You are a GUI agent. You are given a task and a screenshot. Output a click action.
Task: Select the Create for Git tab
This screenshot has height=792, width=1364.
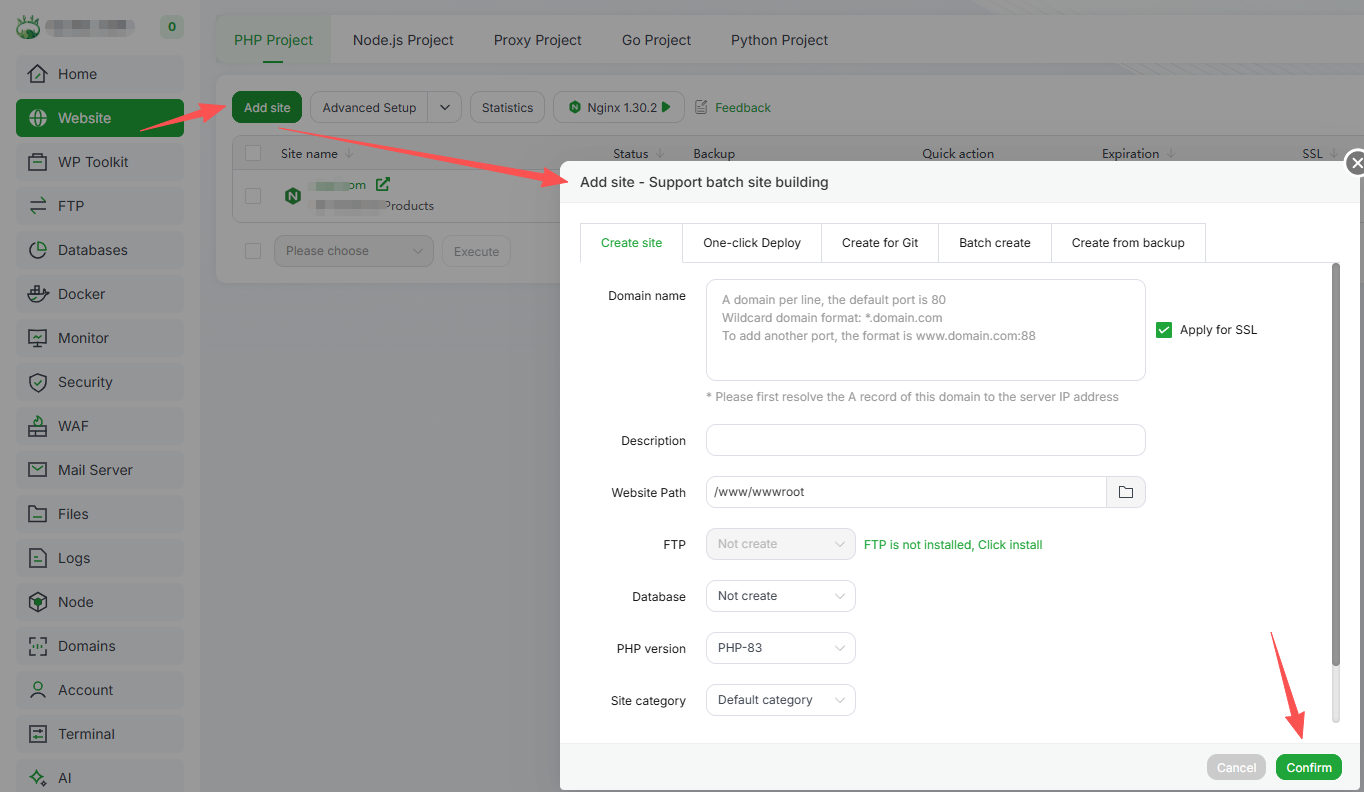(880, 243)
